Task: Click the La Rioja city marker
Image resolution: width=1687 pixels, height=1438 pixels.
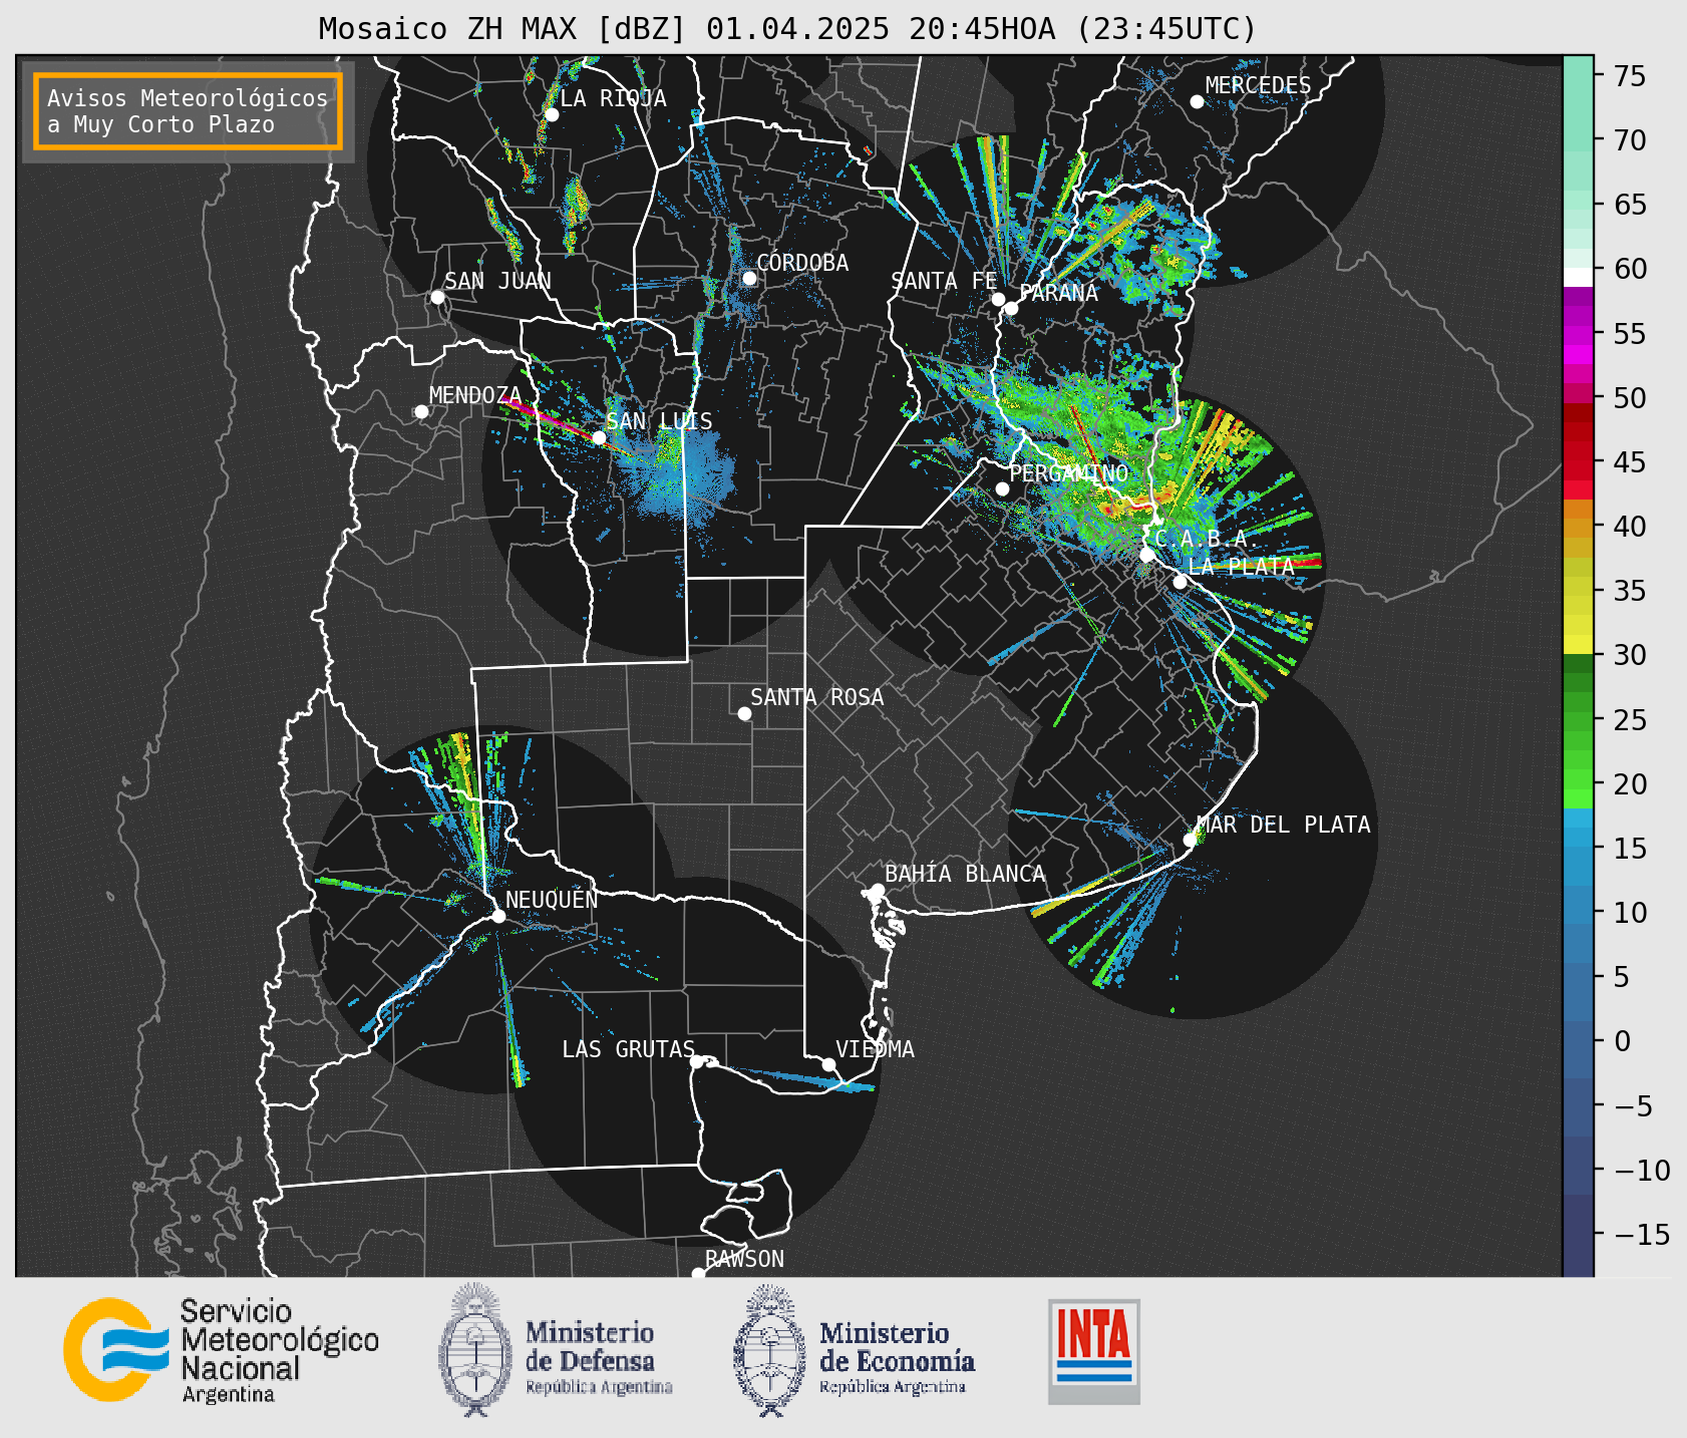Action: (x=551, y=114)
